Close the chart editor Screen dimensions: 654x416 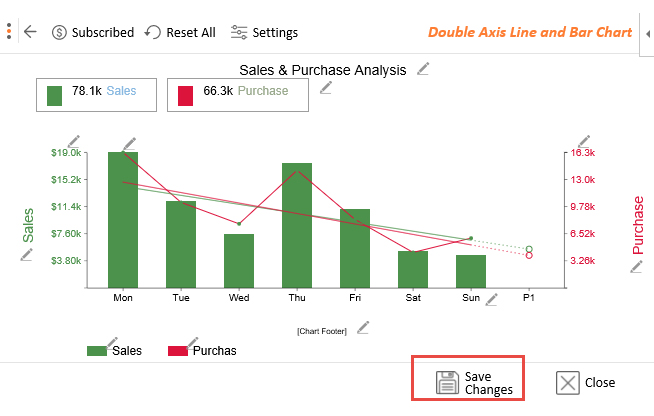point(586,383)
